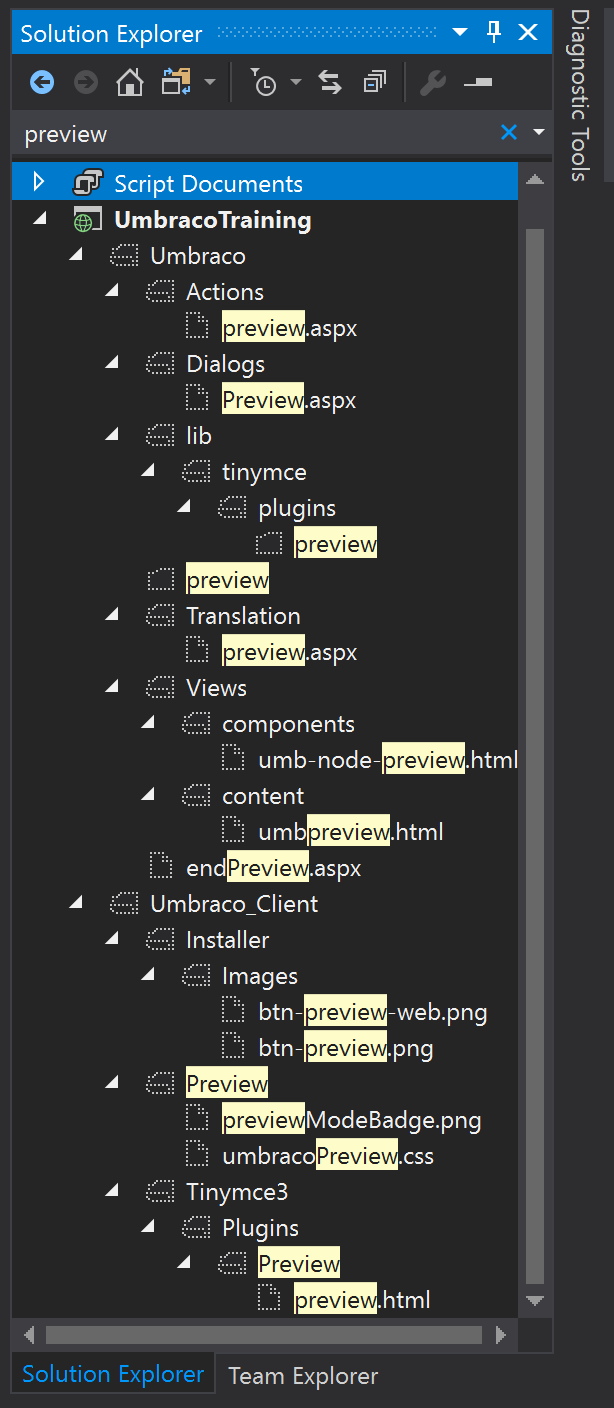The height and width of the screenshot is (1408, 614).
Task: Click the Tinymce3 folder icon
Action: coord(161,1192)
